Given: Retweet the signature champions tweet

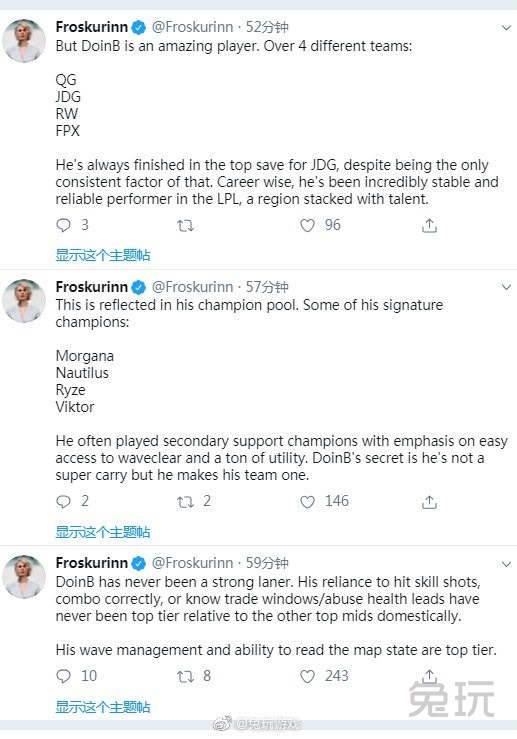Looking at the screenshot, I should click(185, 502).
